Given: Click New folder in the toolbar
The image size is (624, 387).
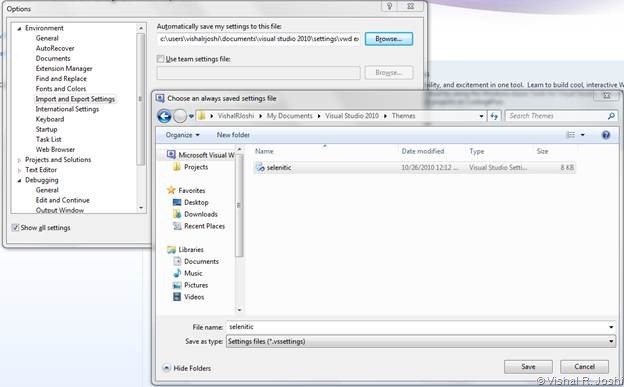Looking at the screenshot, I should (x=233, y=135).
